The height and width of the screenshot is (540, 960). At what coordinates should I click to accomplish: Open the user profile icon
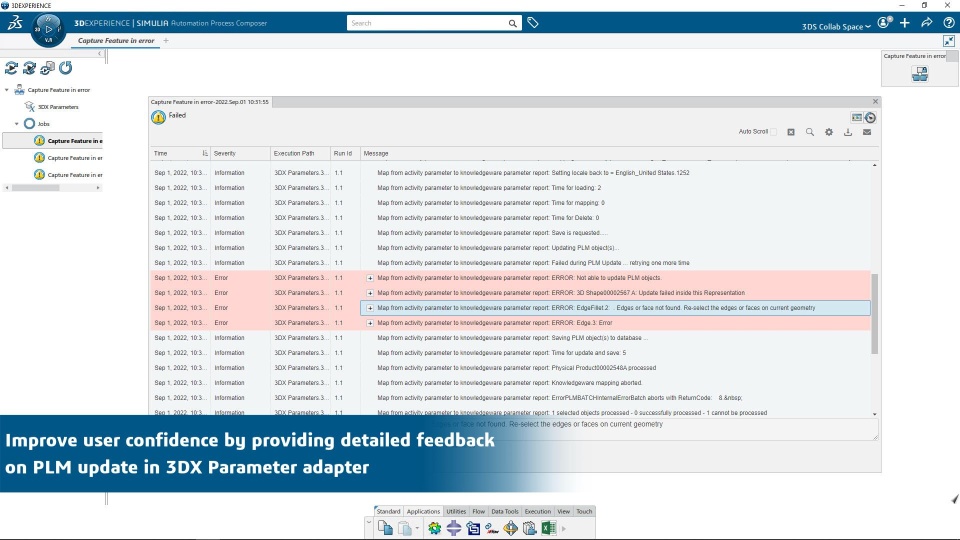(x=884, y=23)
